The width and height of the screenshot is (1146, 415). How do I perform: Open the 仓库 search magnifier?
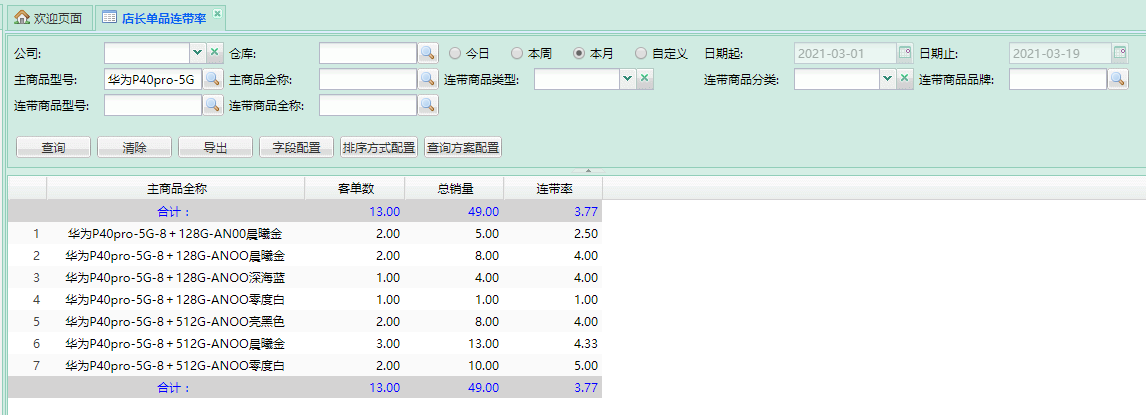pyautogui.click(x=428, y=53)
